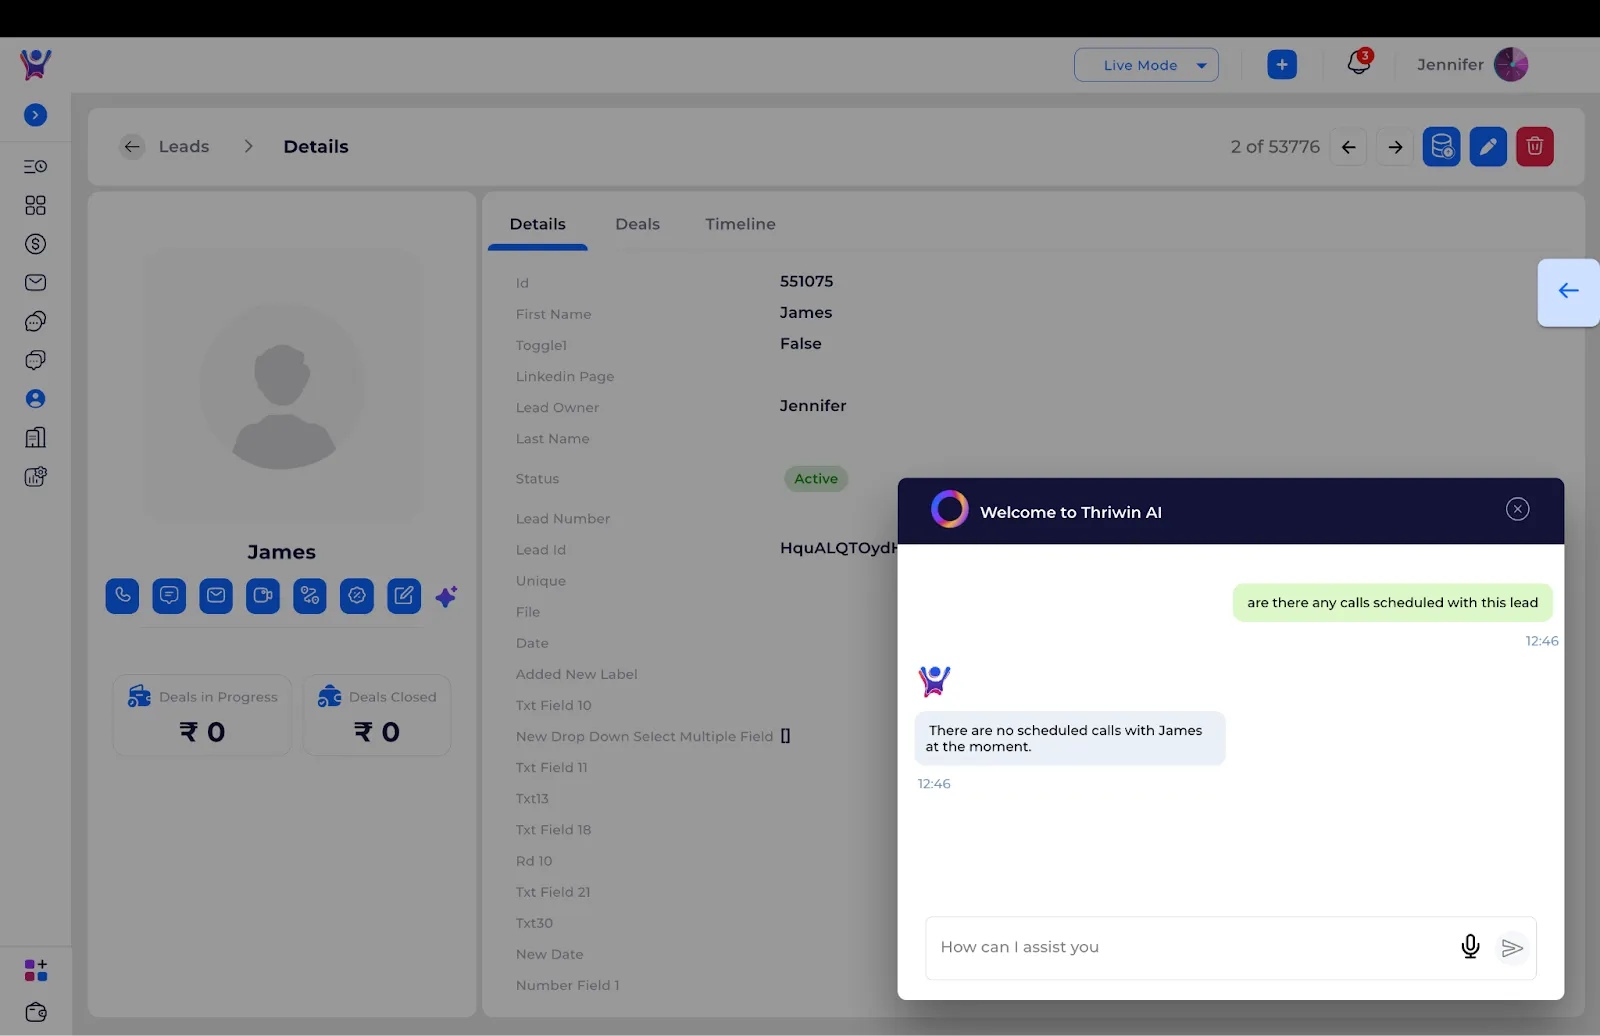Activate the microphone voice input in chat

[x=1470, y=947]
